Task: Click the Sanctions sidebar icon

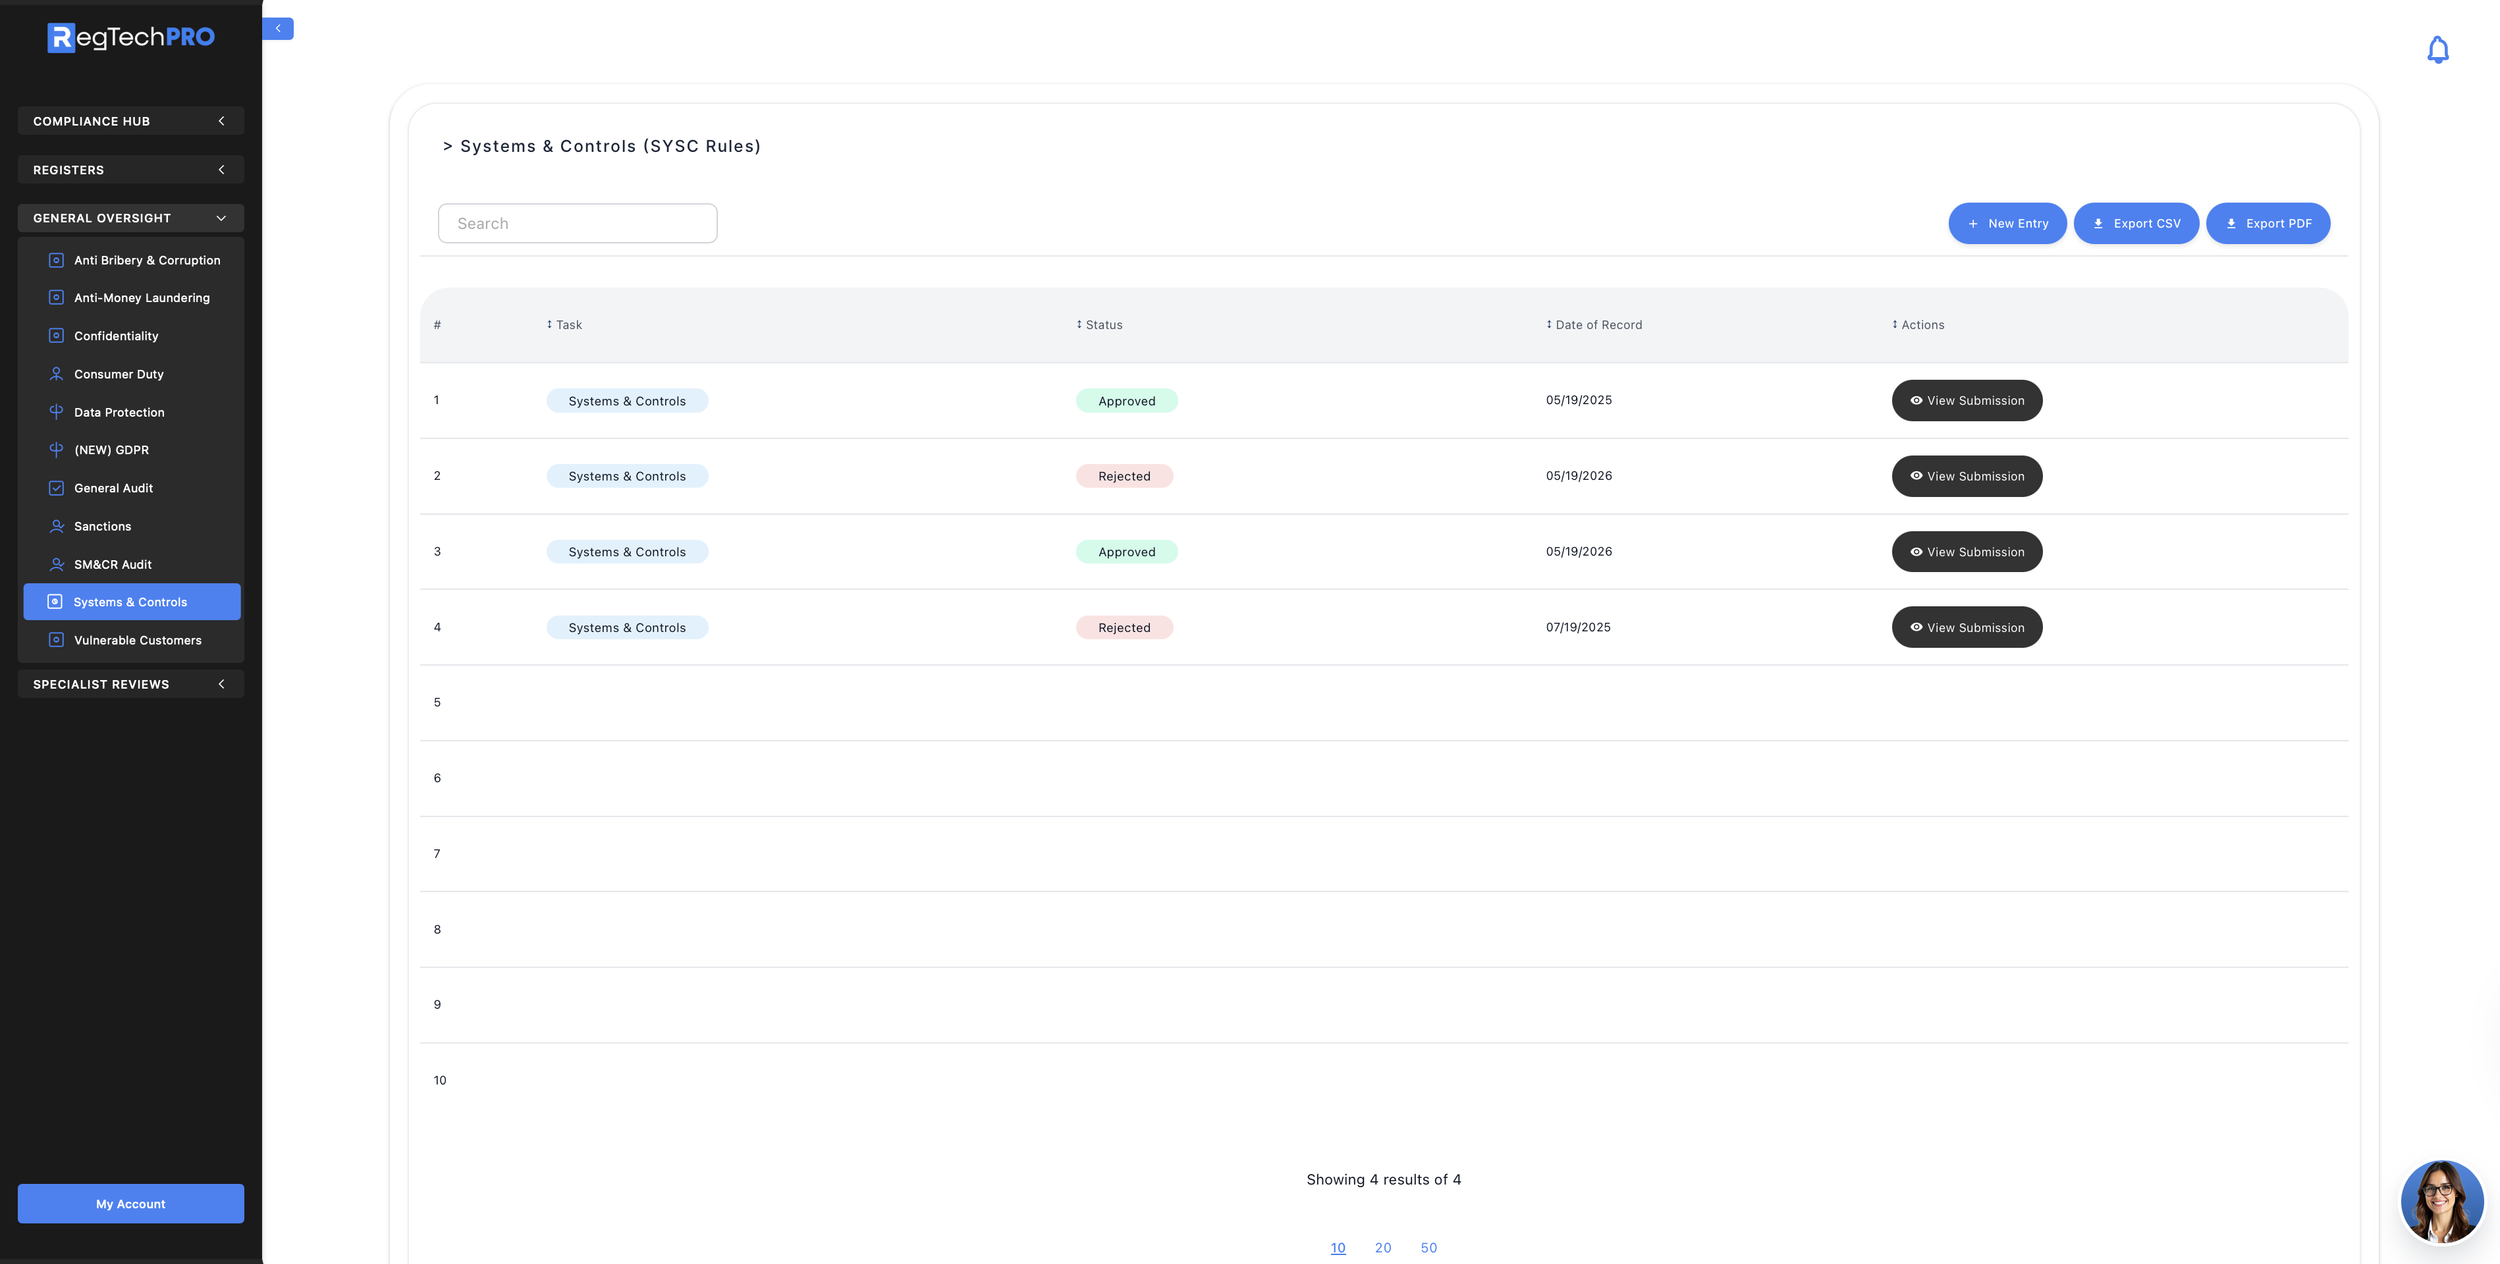Action: point(56,526)
